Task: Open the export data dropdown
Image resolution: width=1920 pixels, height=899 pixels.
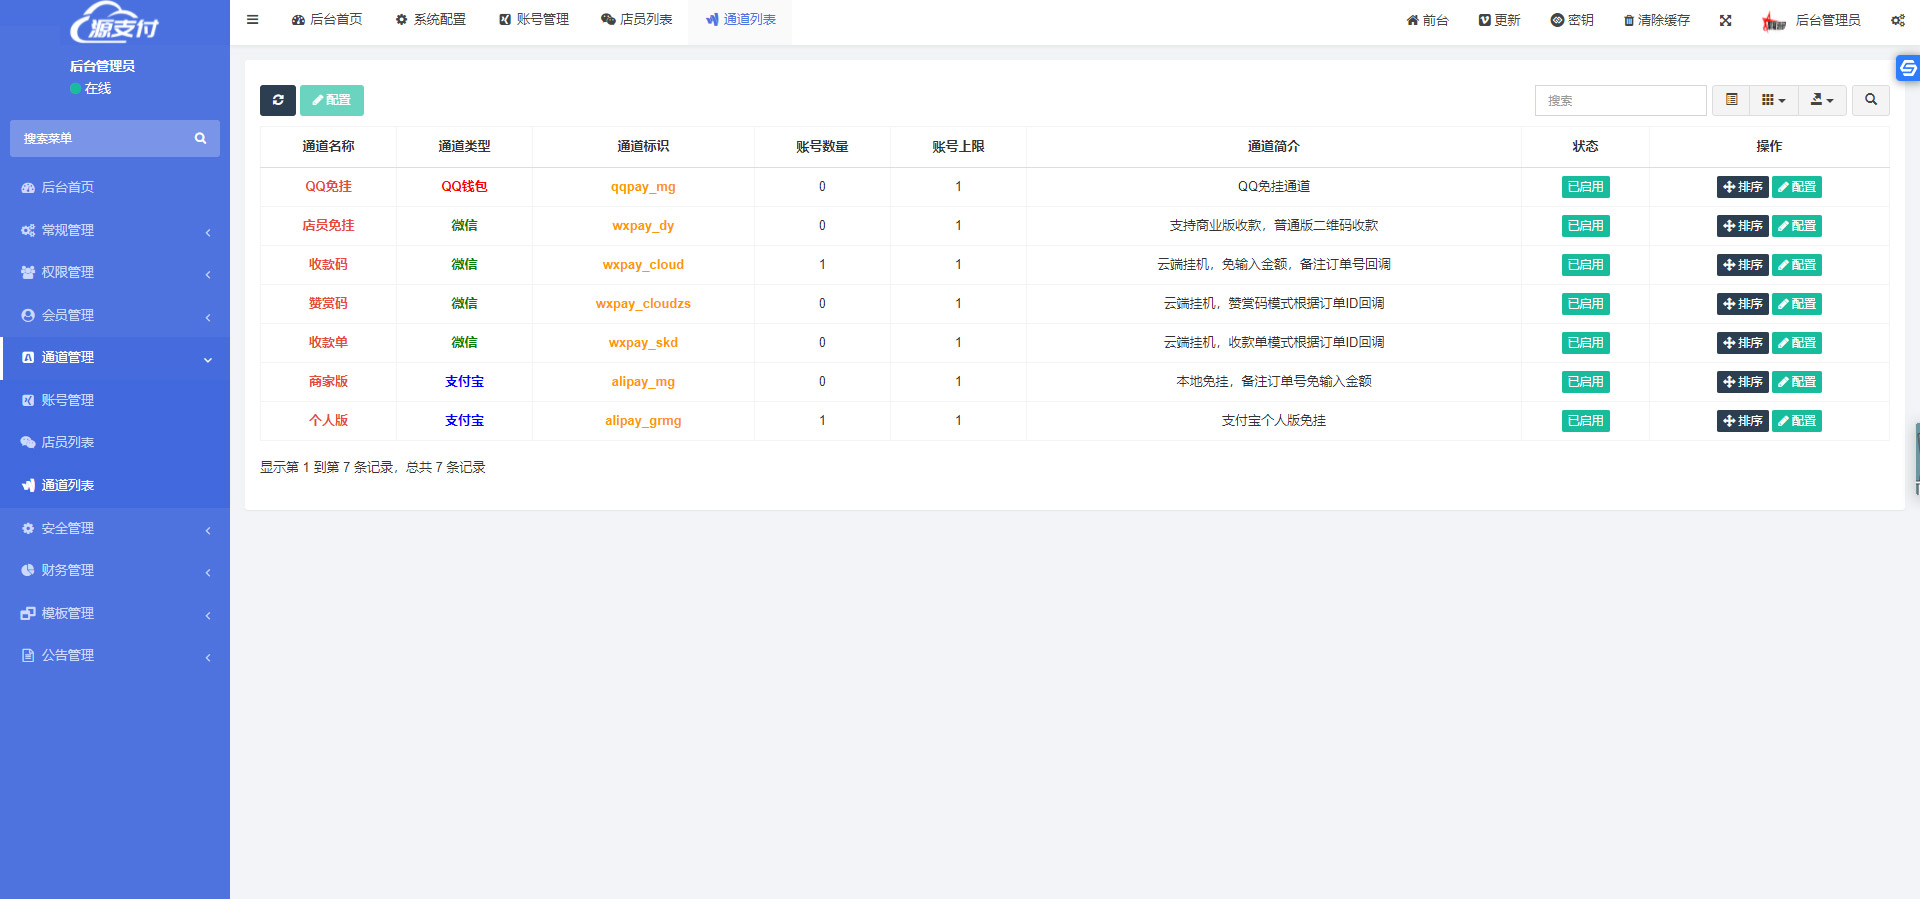Action: coord(1822,100)
